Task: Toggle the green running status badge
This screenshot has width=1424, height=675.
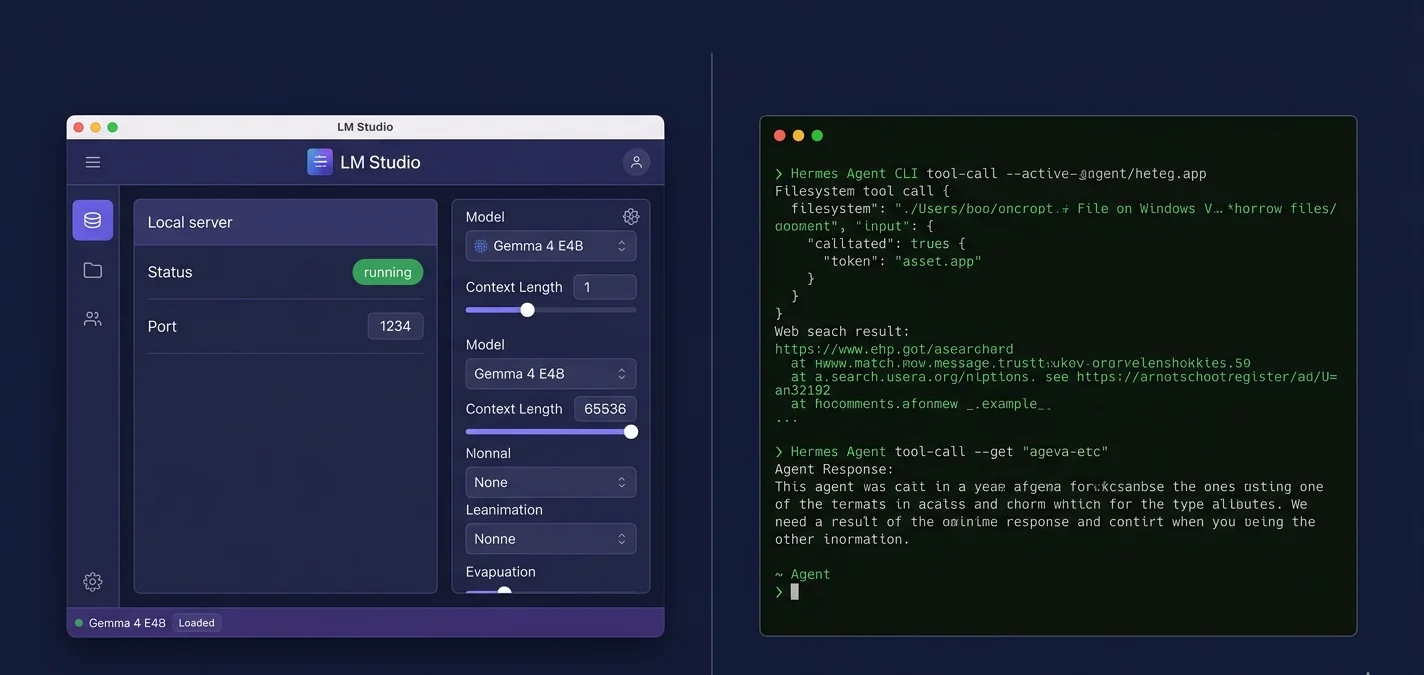Action: pyautogui.click(x=388, y=272)
